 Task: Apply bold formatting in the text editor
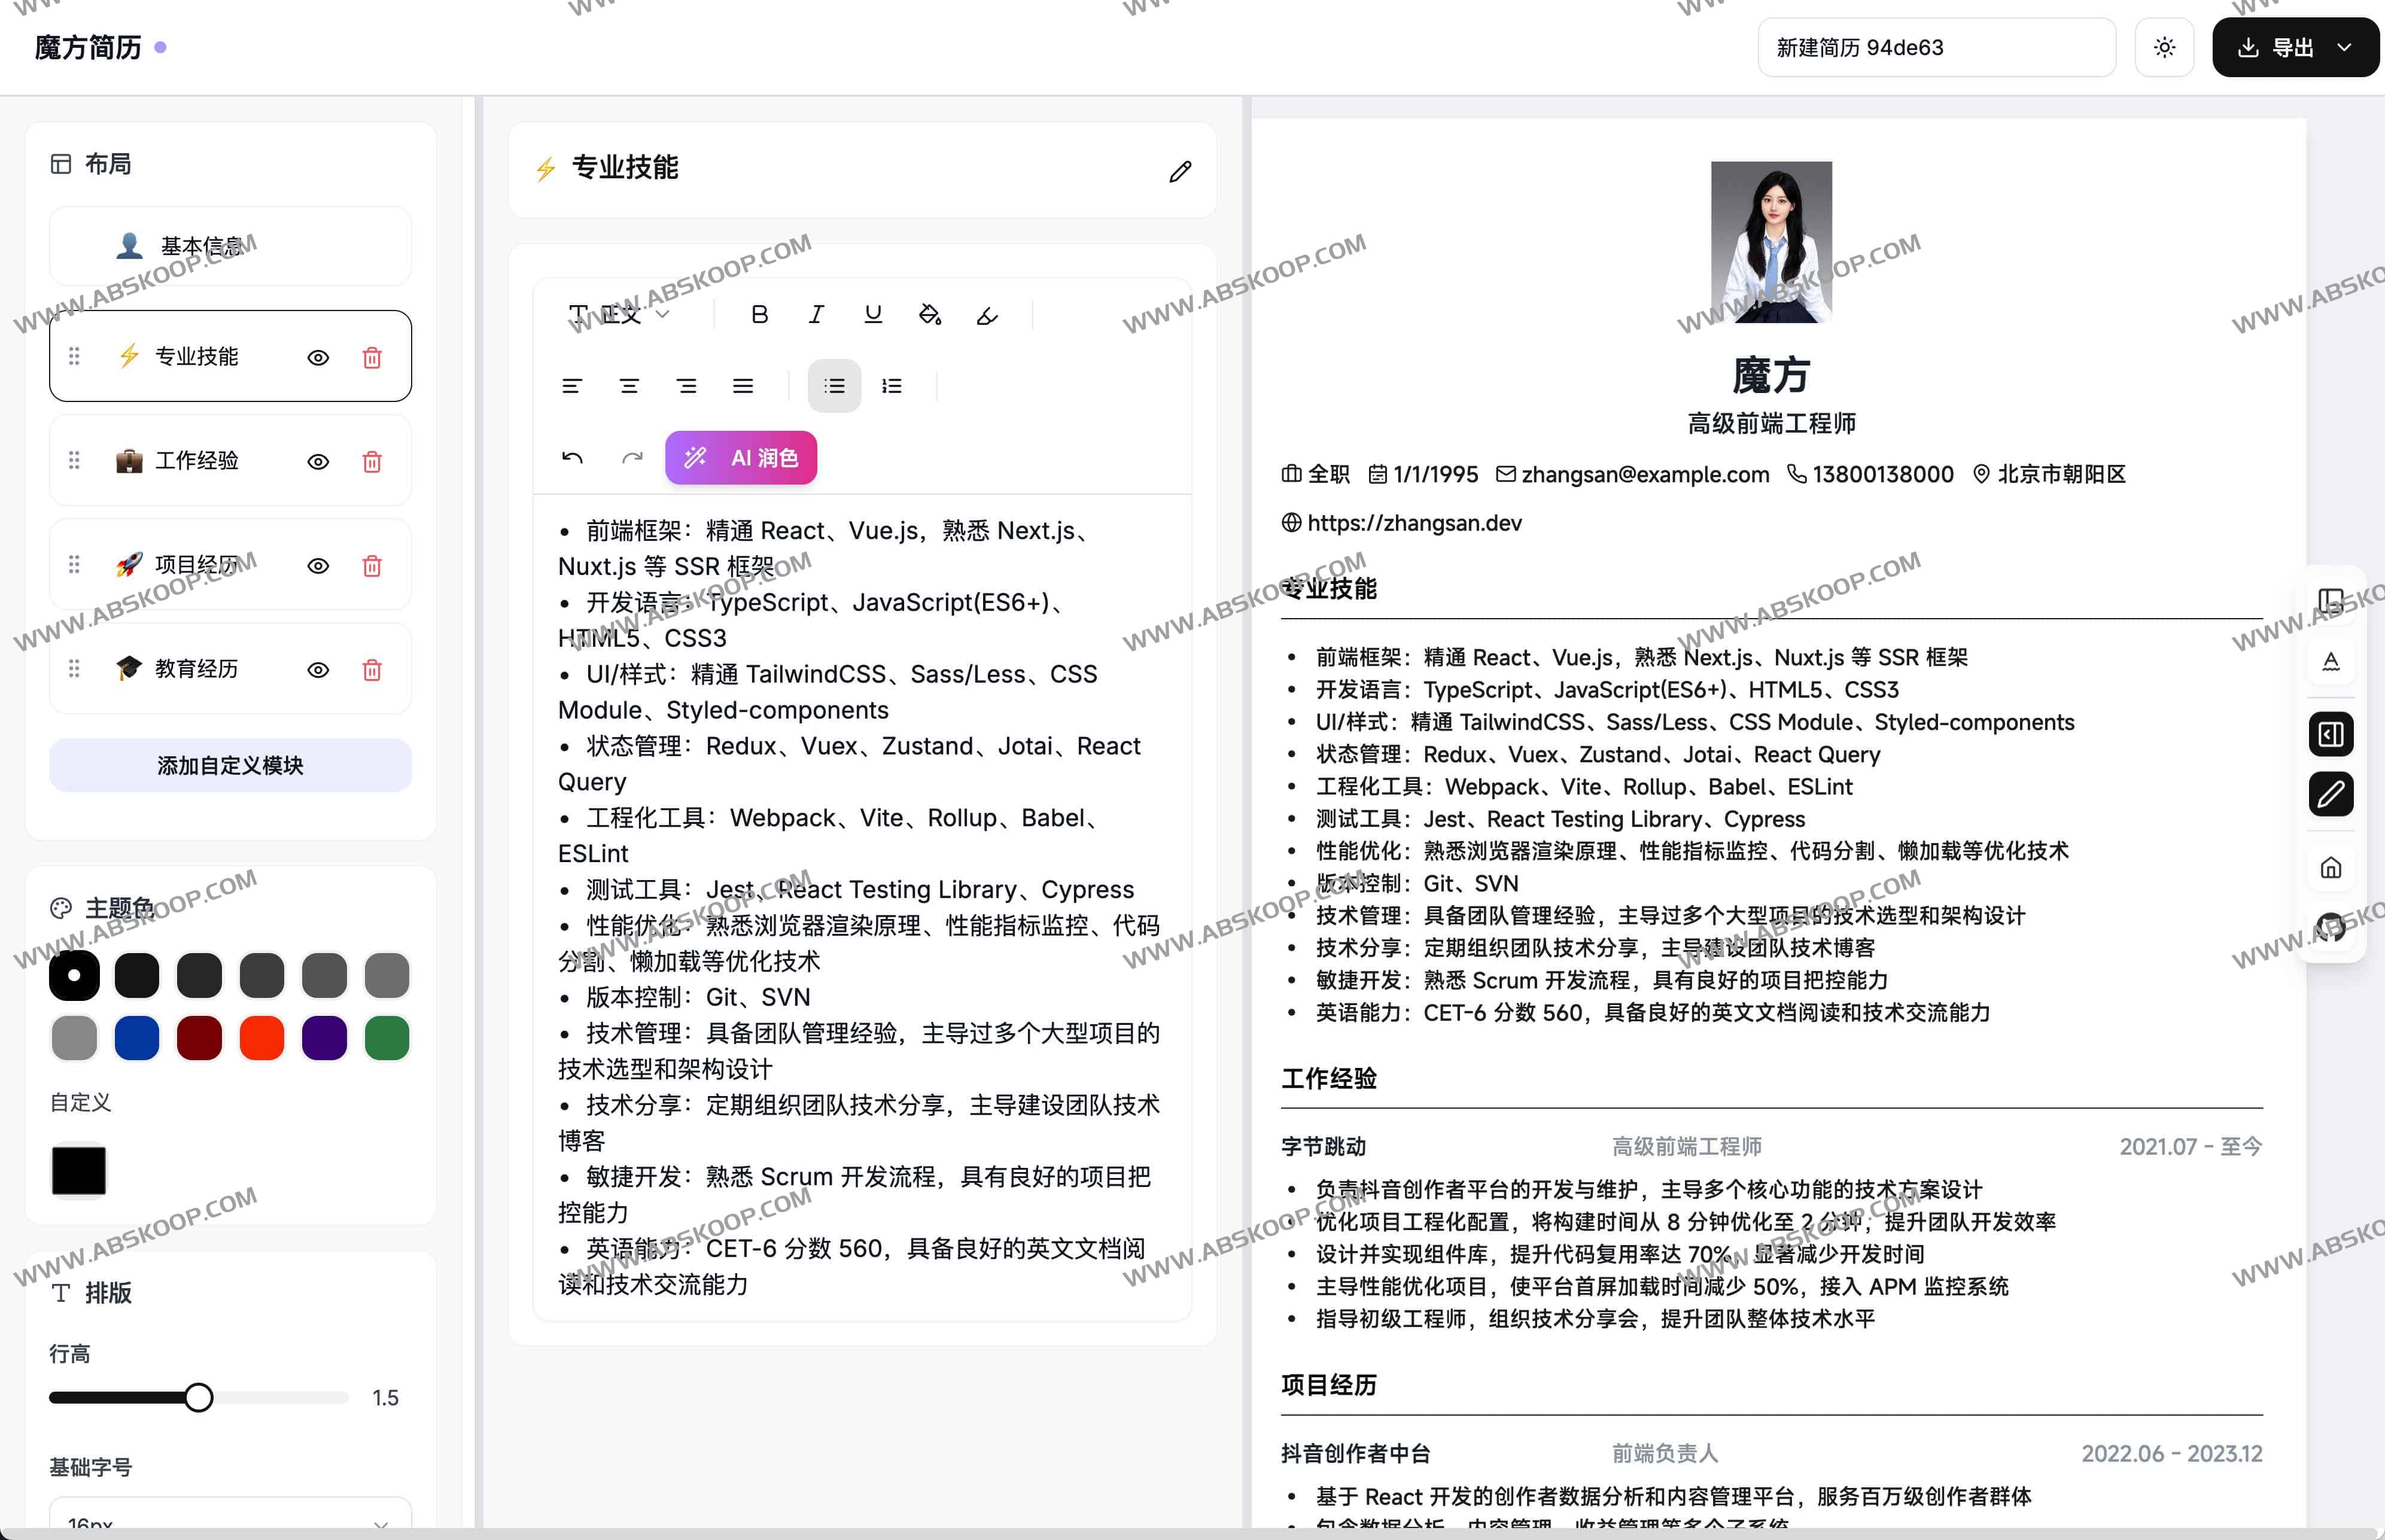[759, 314]
